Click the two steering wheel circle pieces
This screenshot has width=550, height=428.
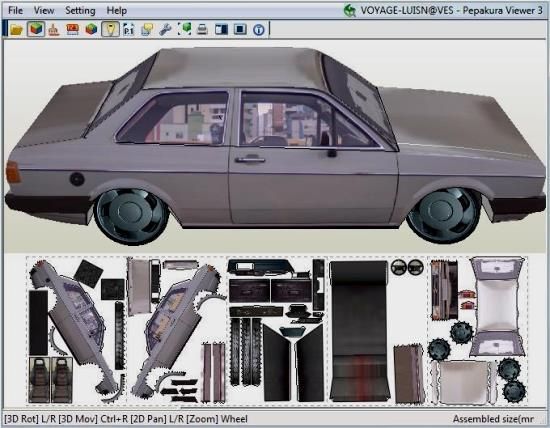[x=407, y=267]
